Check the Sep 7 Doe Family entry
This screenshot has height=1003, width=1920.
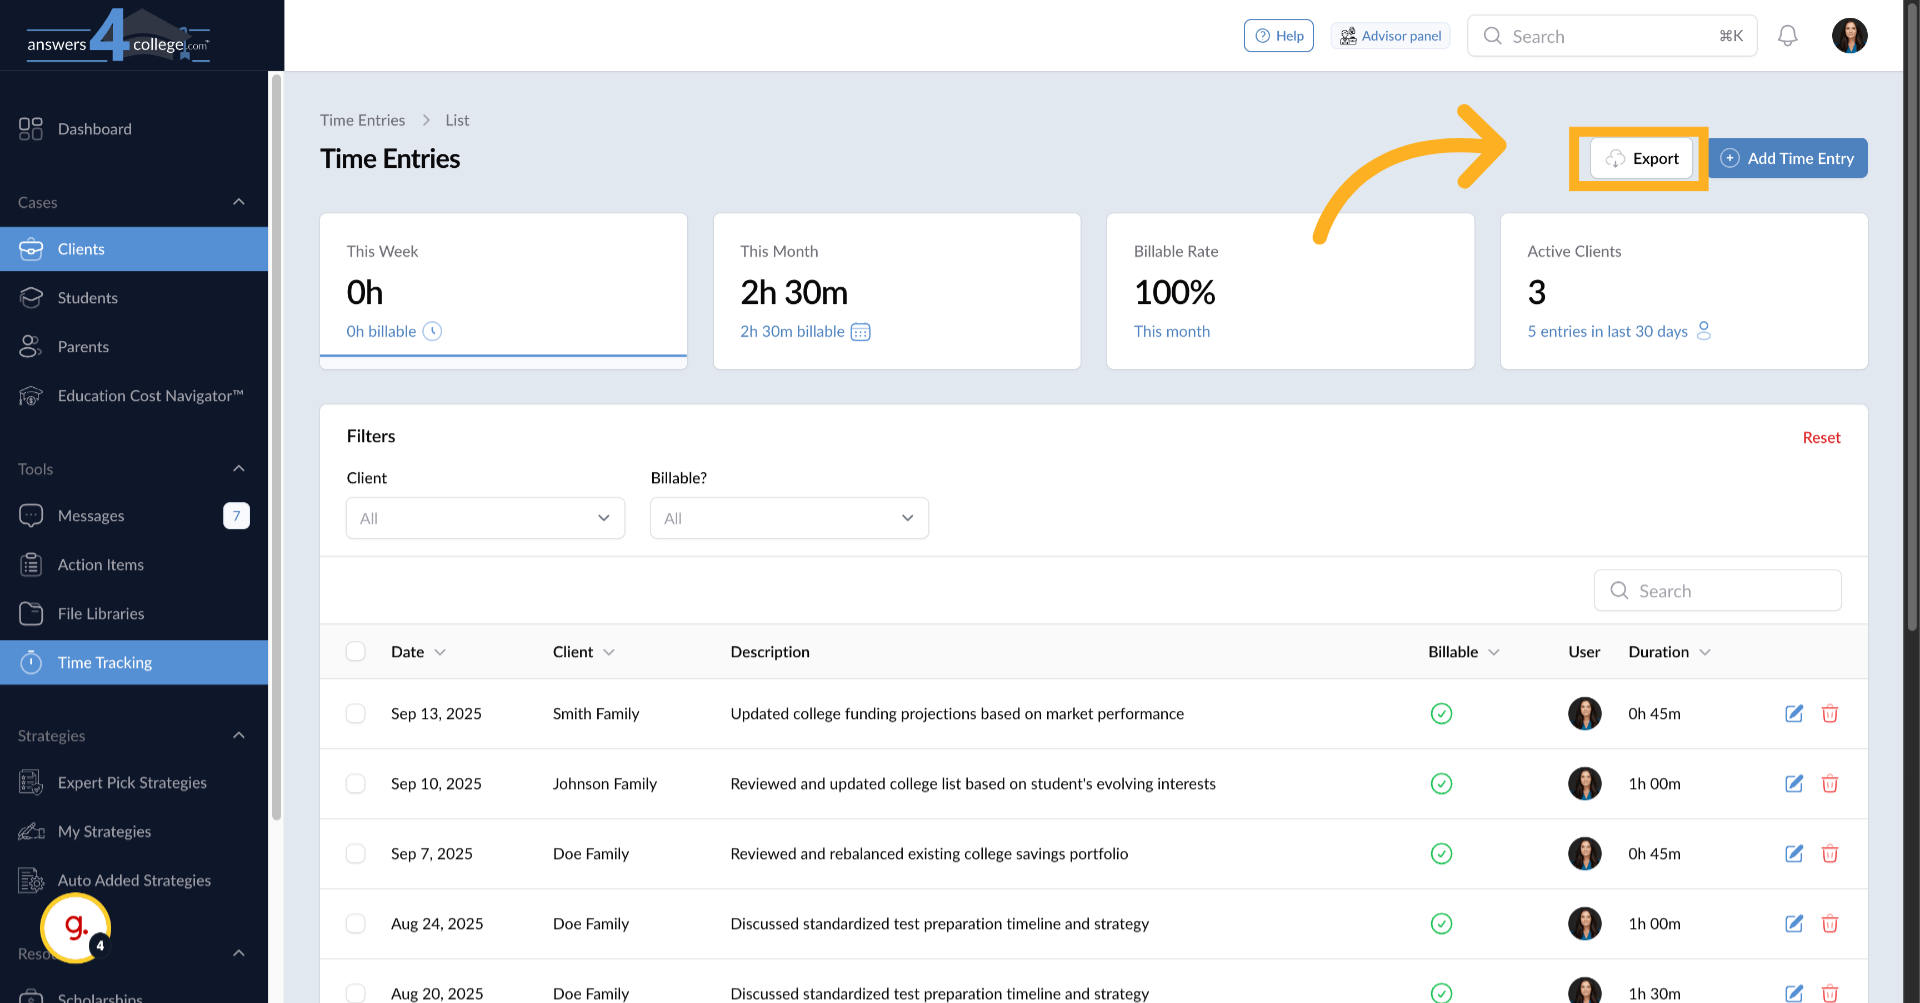click(x=356, y=853)
